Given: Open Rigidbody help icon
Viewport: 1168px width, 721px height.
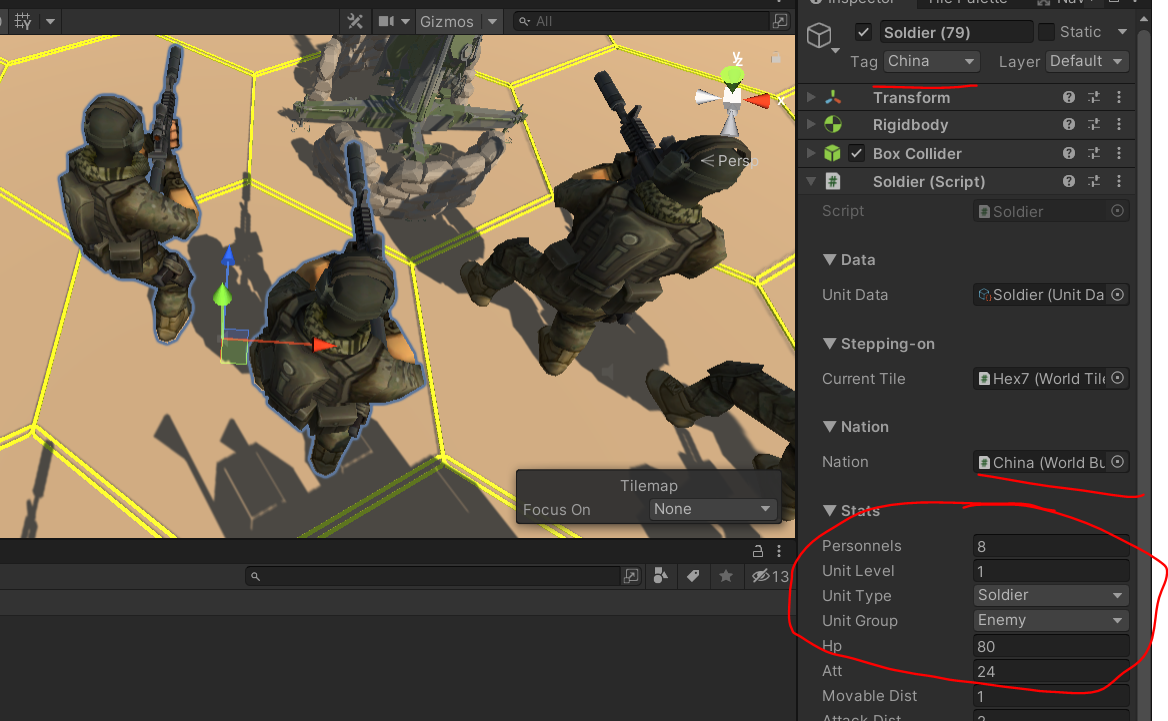Looking at the screenshot, I should (1069, 124).
